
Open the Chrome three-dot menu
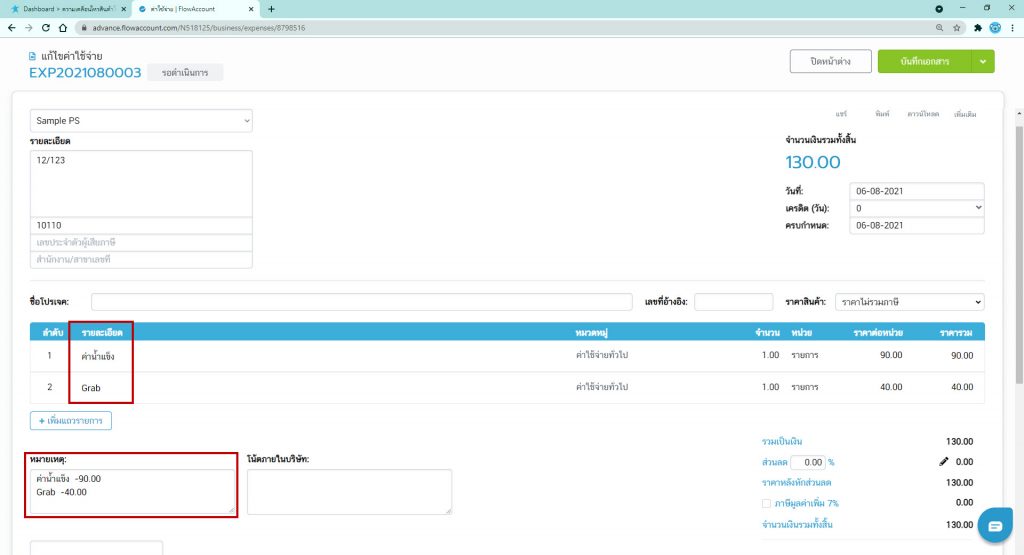tap(1012, 27)
